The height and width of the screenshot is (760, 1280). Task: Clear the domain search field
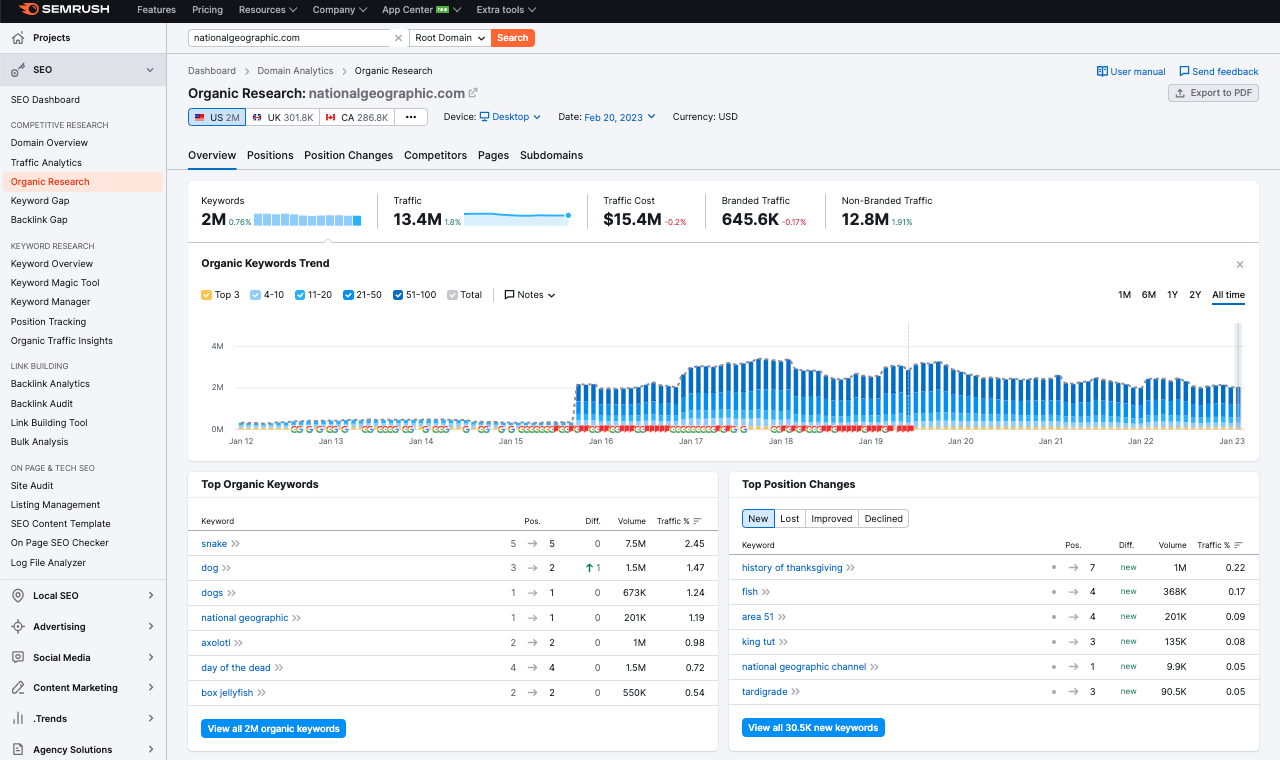[398, 38]
